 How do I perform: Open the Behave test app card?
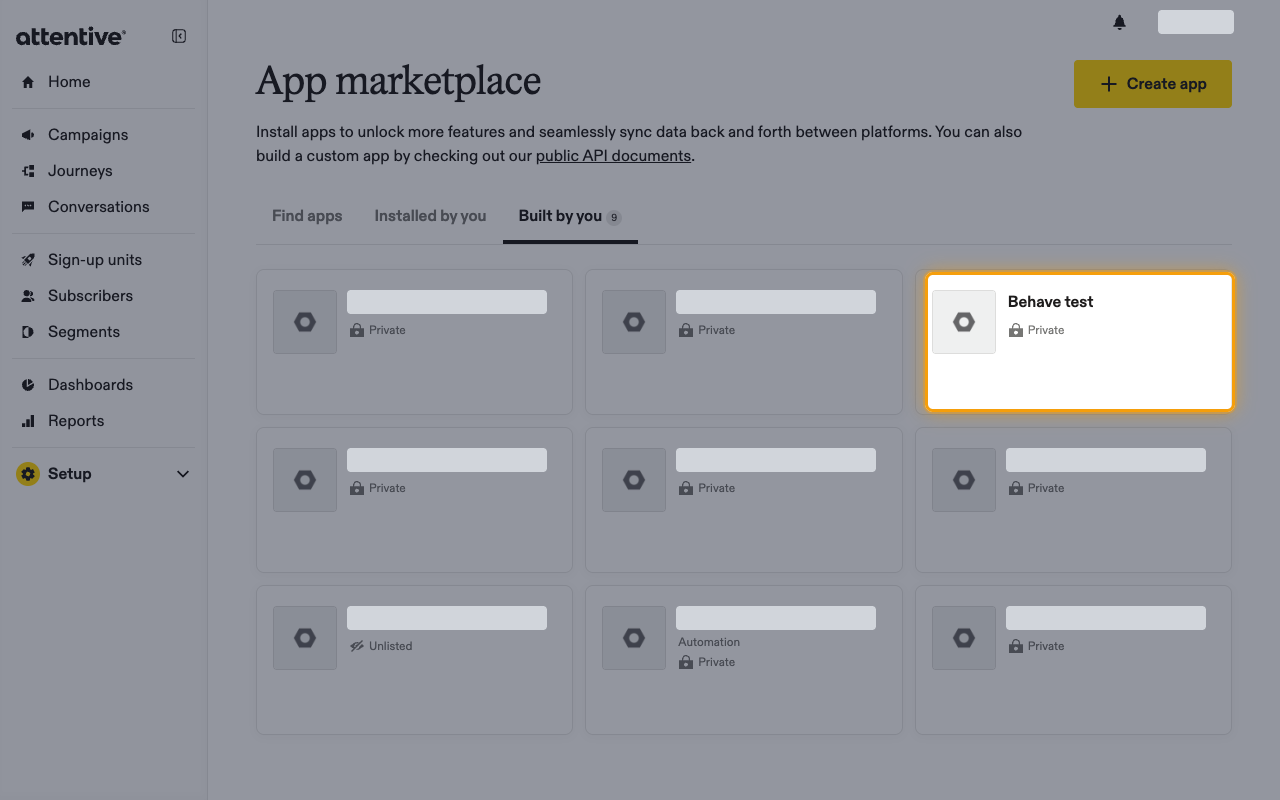(x=1080, y=342)
